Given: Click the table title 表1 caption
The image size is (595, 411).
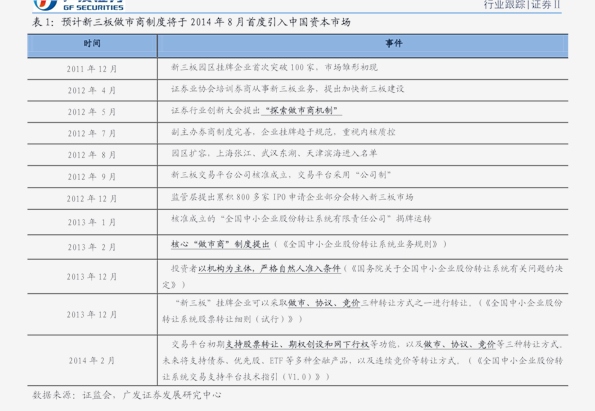Looking at the screenshot, I should point(191,22).
